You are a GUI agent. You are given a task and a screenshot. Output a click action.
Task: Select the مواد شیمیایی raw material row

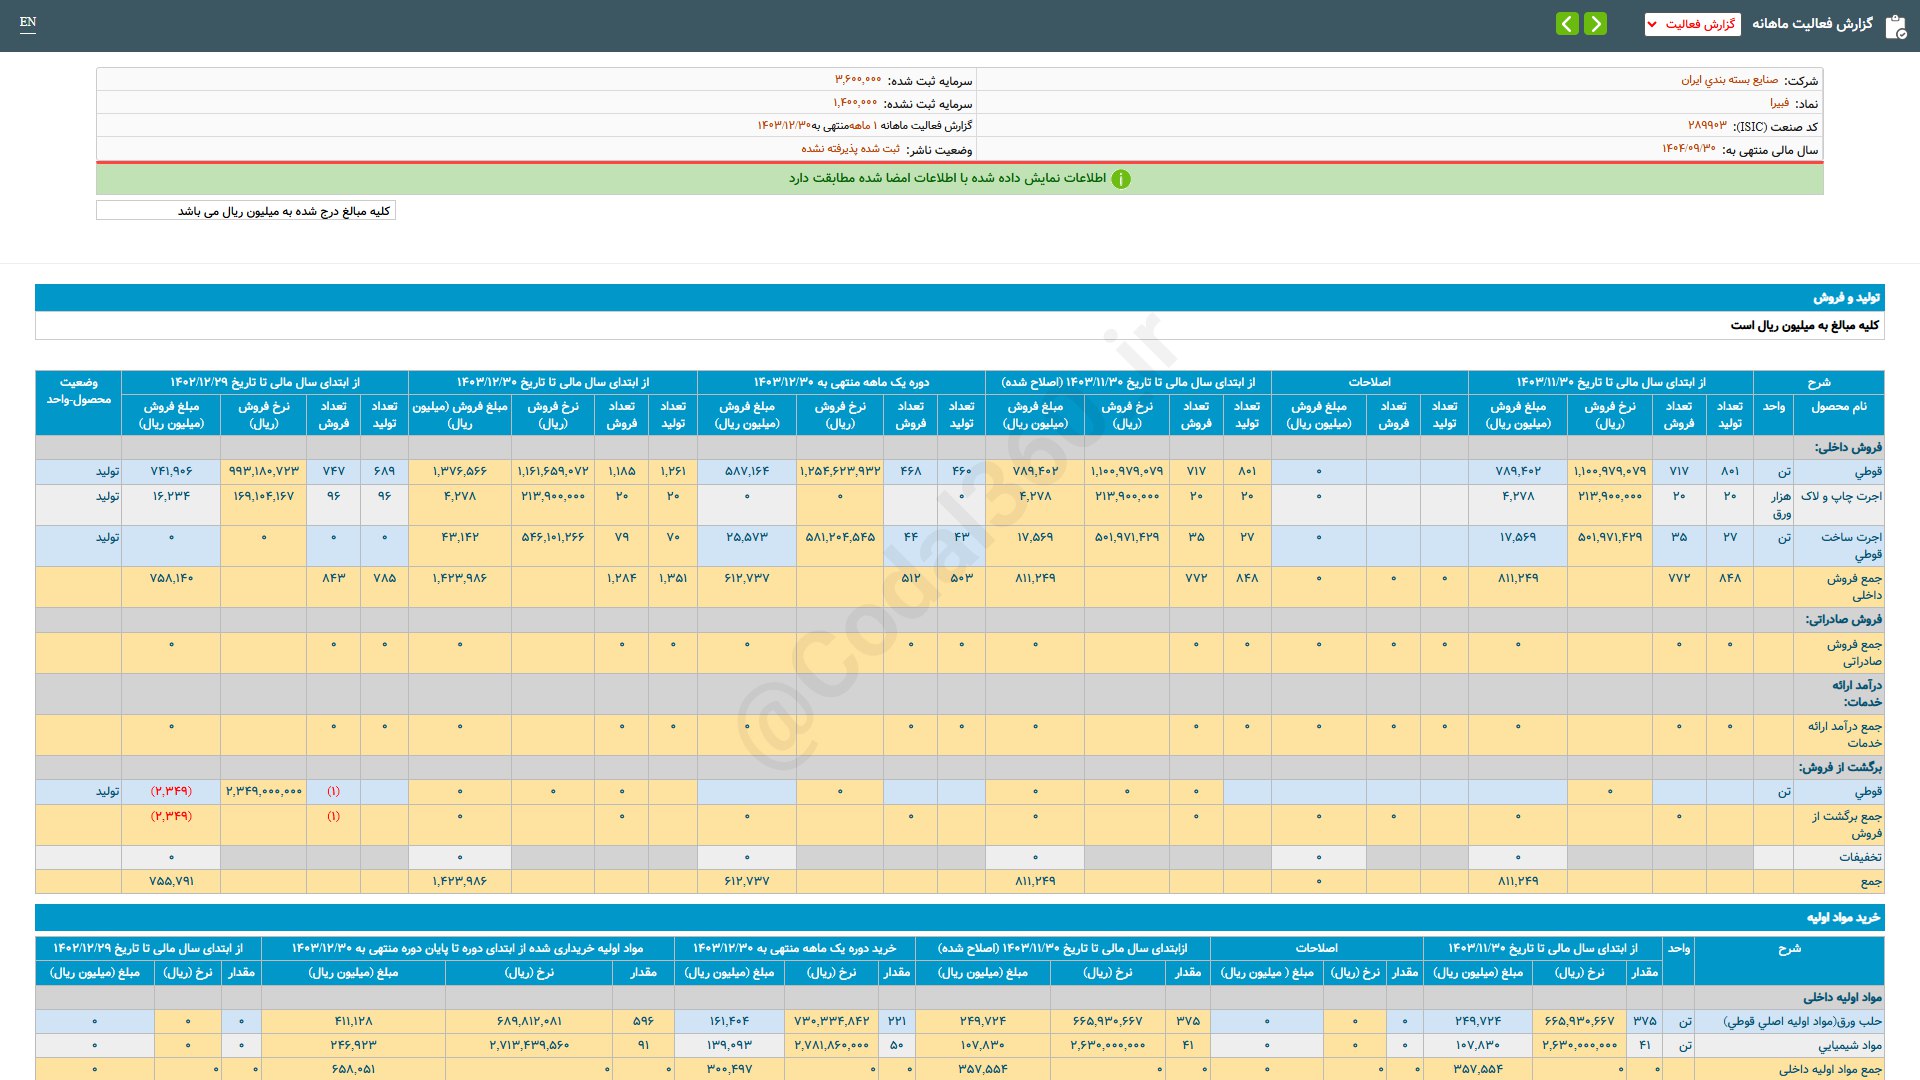click(1849, 1045)
